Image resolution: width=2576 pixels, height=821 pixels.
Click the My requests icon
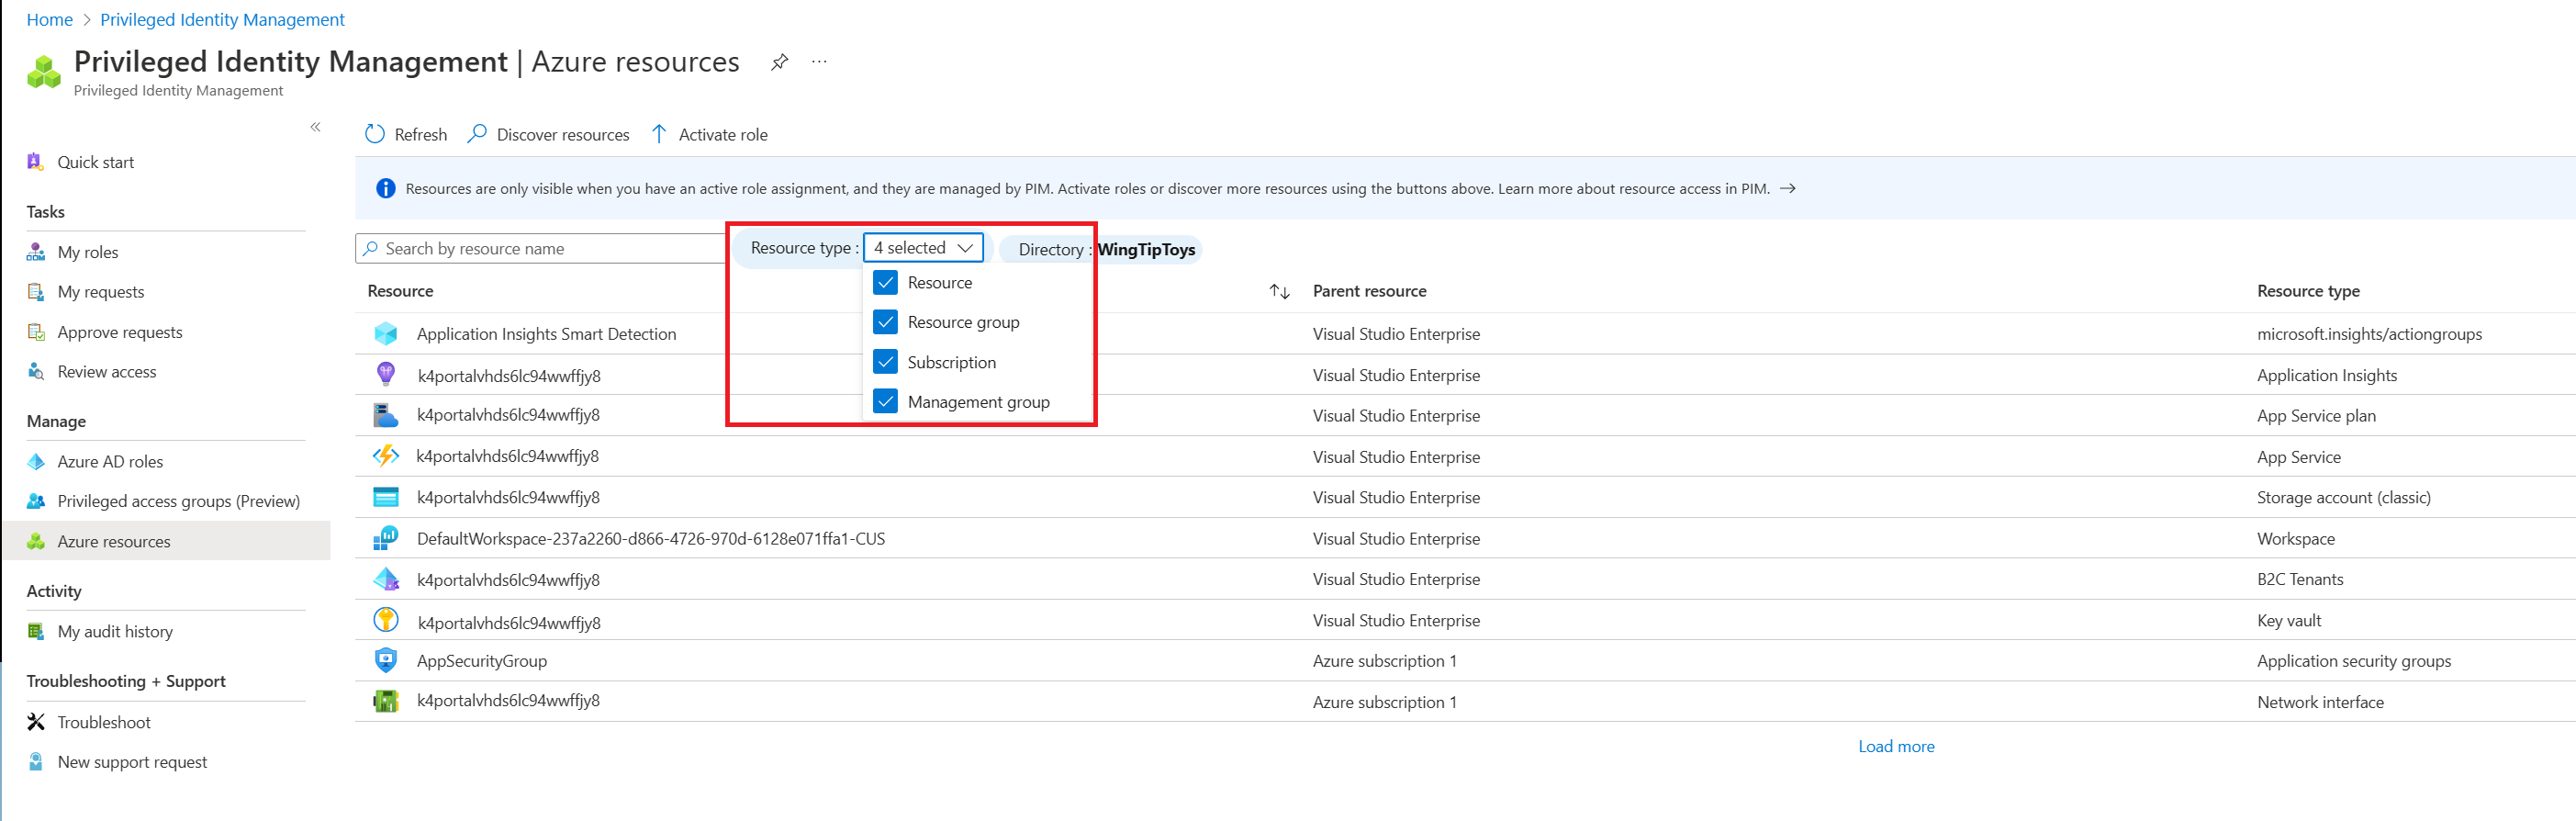coord(36,292)
